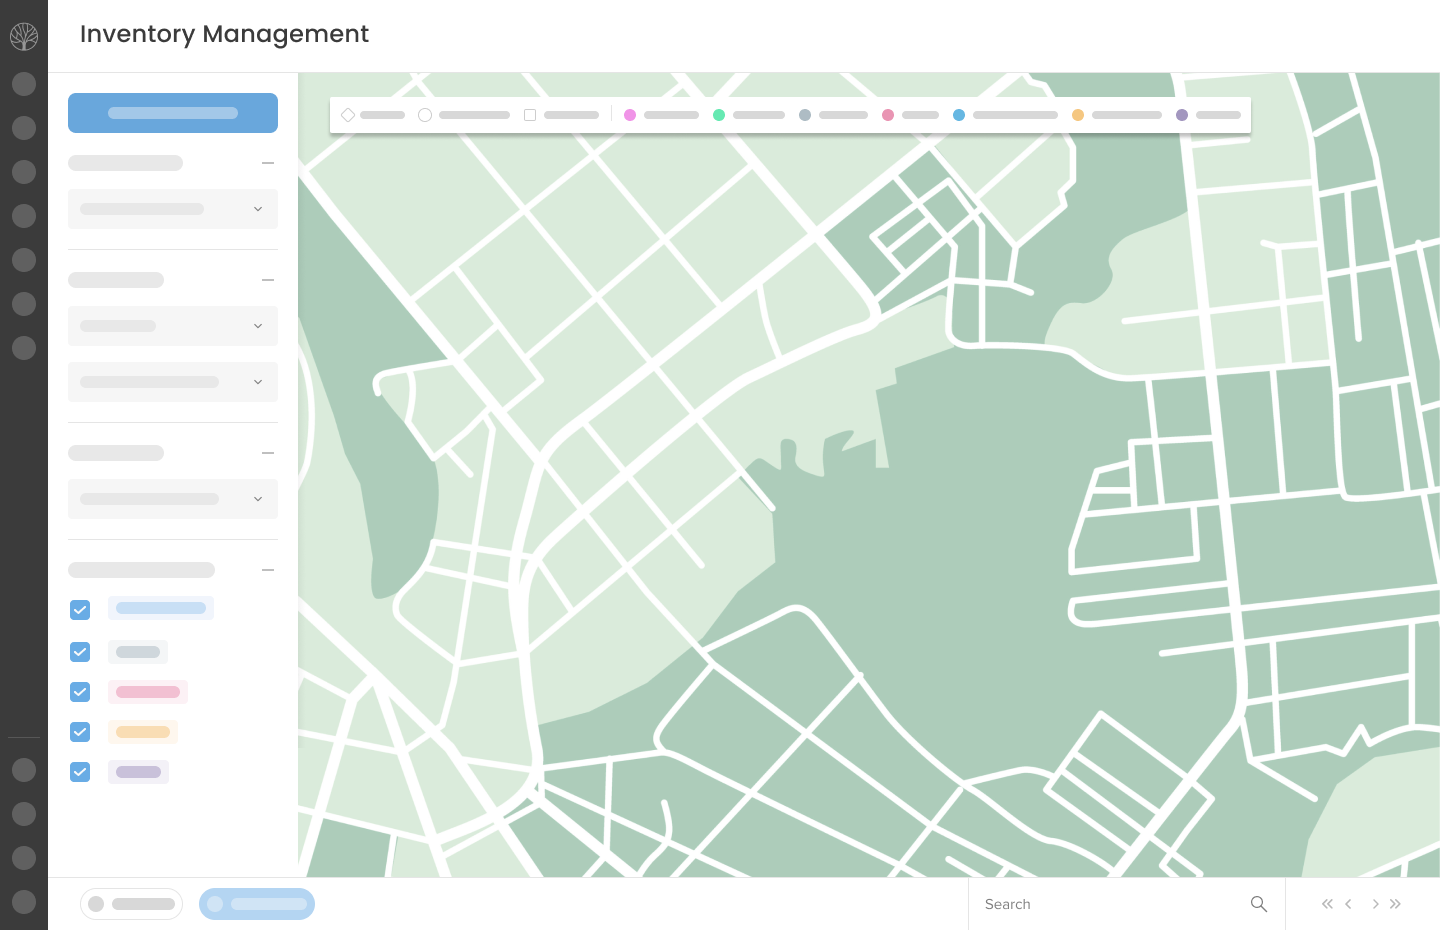Click the blue primary button above filters
This screenshot has width=1440, height=930.
click(x=173, y=113)
